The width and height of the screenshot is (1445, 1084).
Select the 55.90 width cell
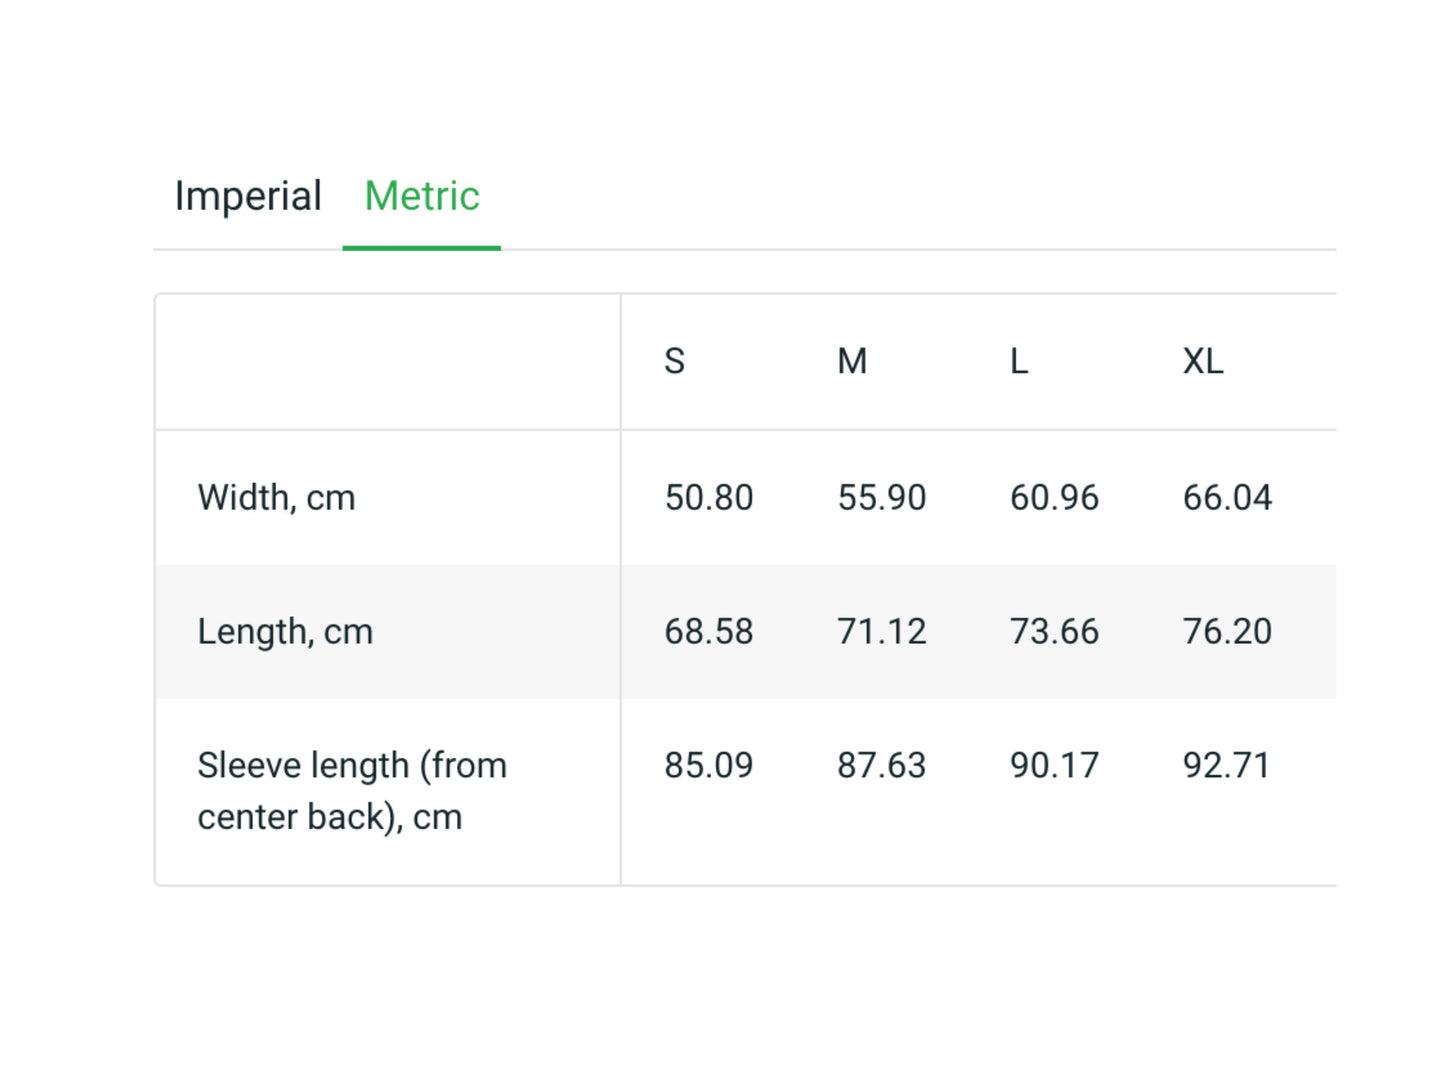pos(882,498)
